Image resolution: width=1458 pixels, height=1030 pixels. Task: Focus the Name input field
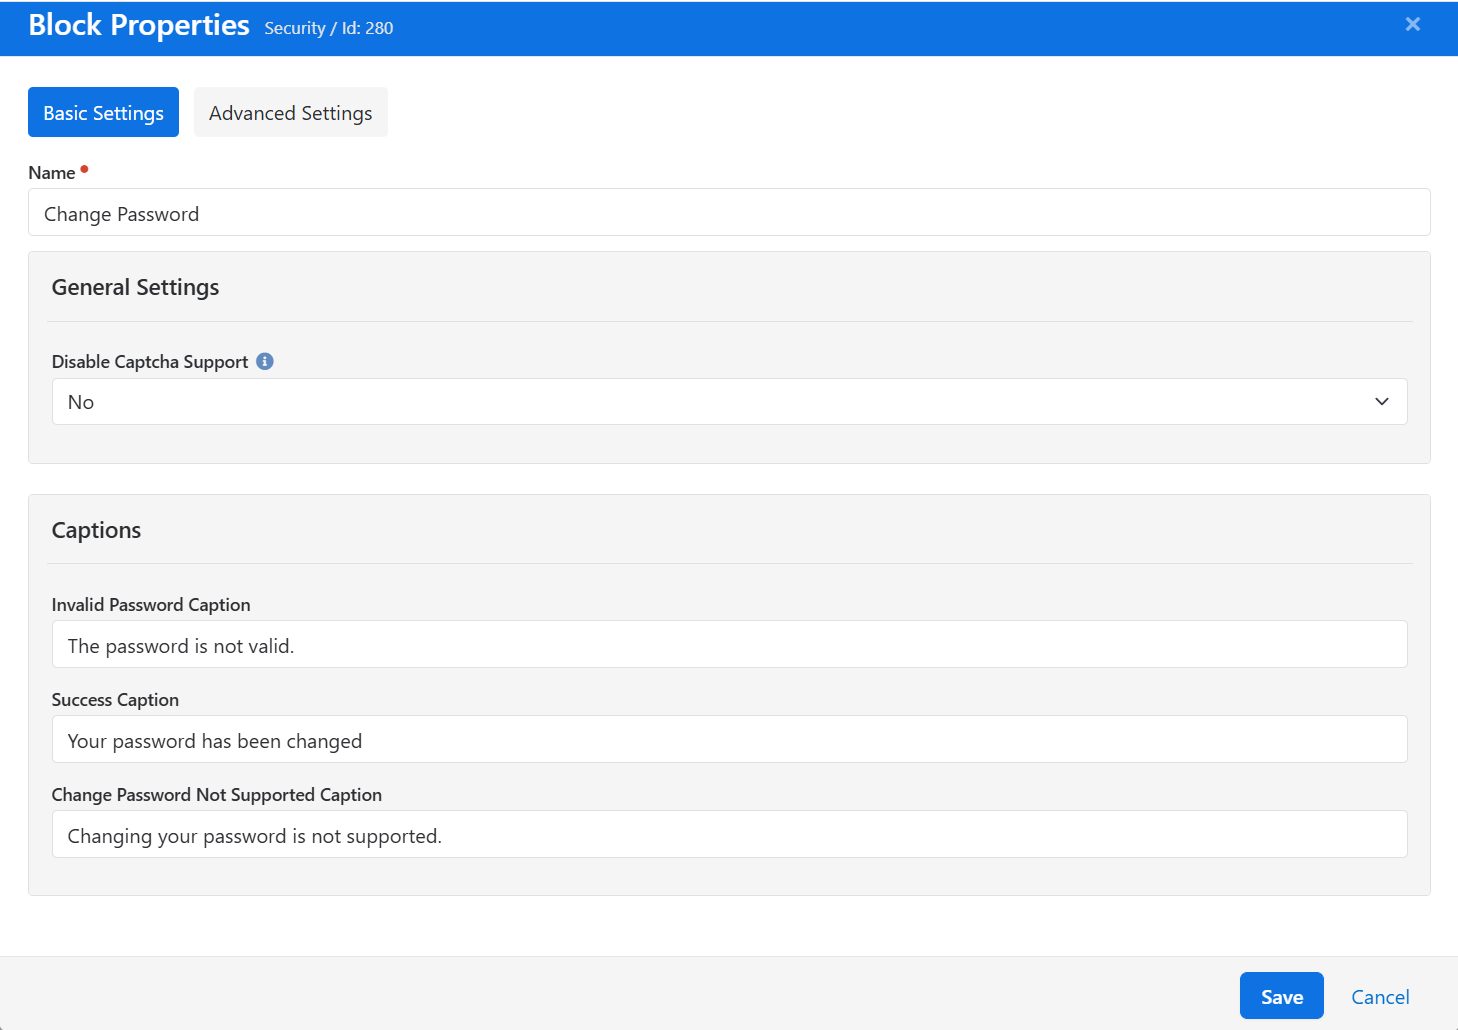pos(728,213)
